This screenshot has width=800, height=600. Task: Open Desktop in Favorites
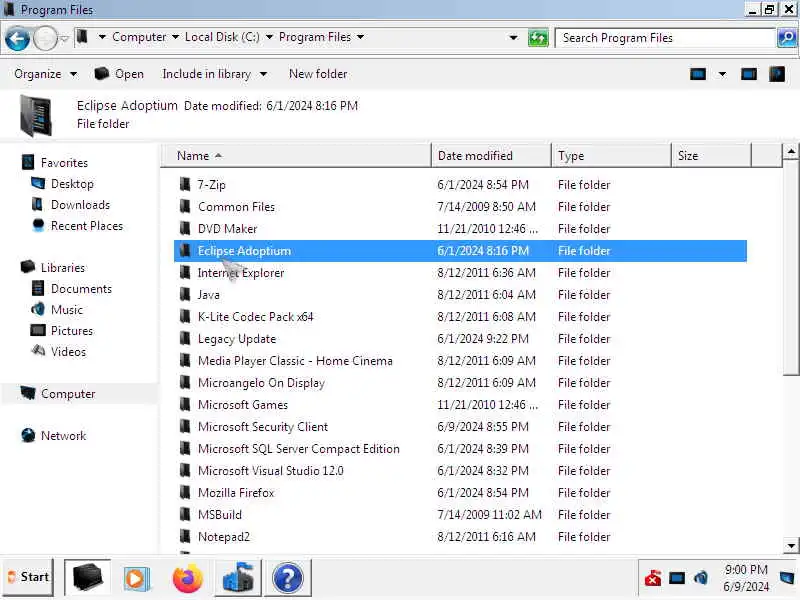pyautogui.click(x=62, y=184)
